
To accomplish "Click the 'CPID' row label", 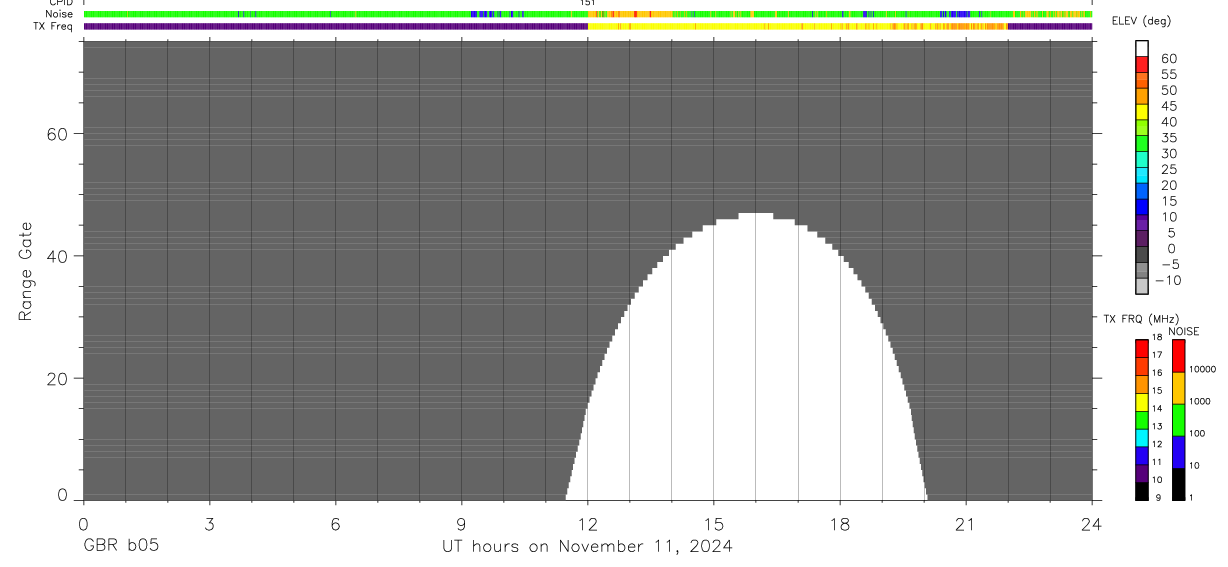I will (61, 3).
